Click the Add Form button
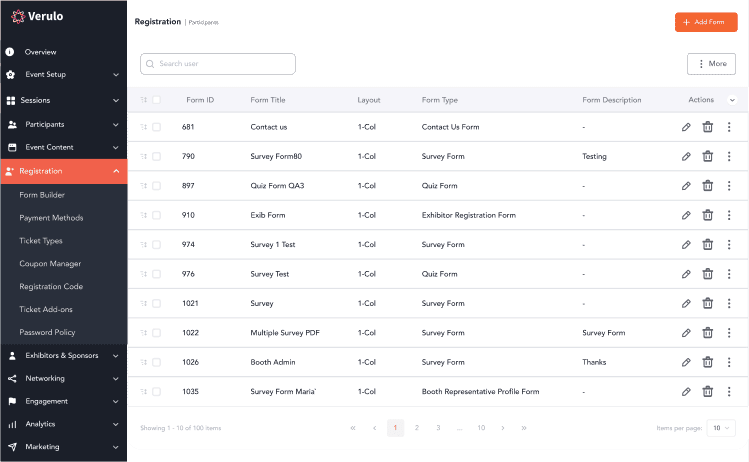Viewport: 749px width, 462px height. click(x=706, y=22)
